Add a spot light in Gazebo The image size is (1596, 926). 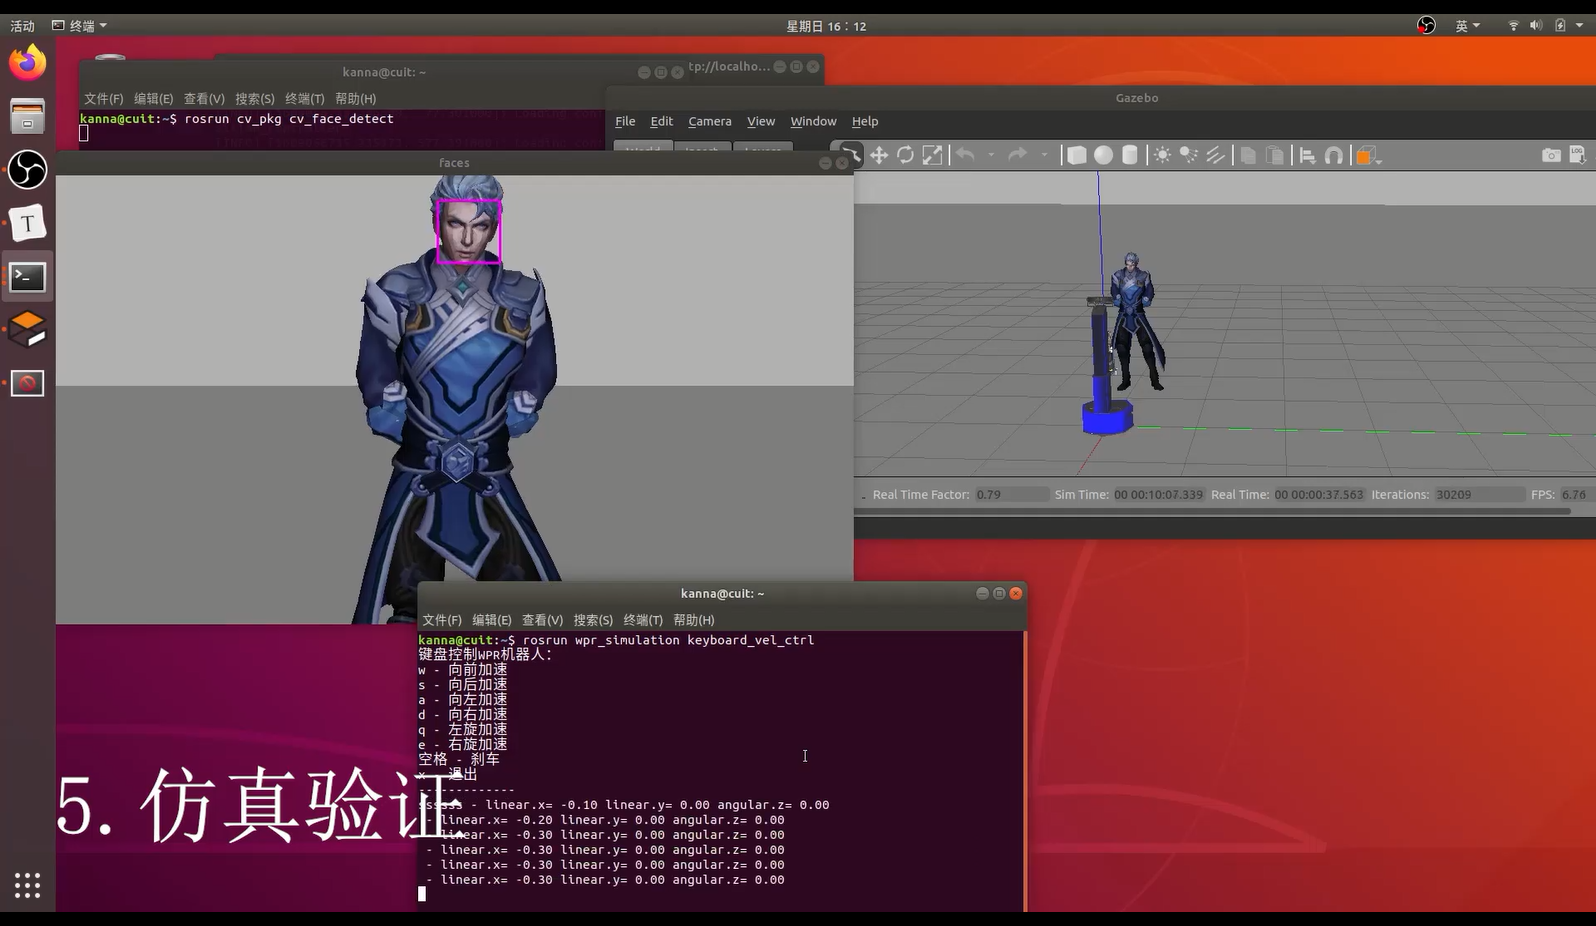click(x=1188, y=155)
